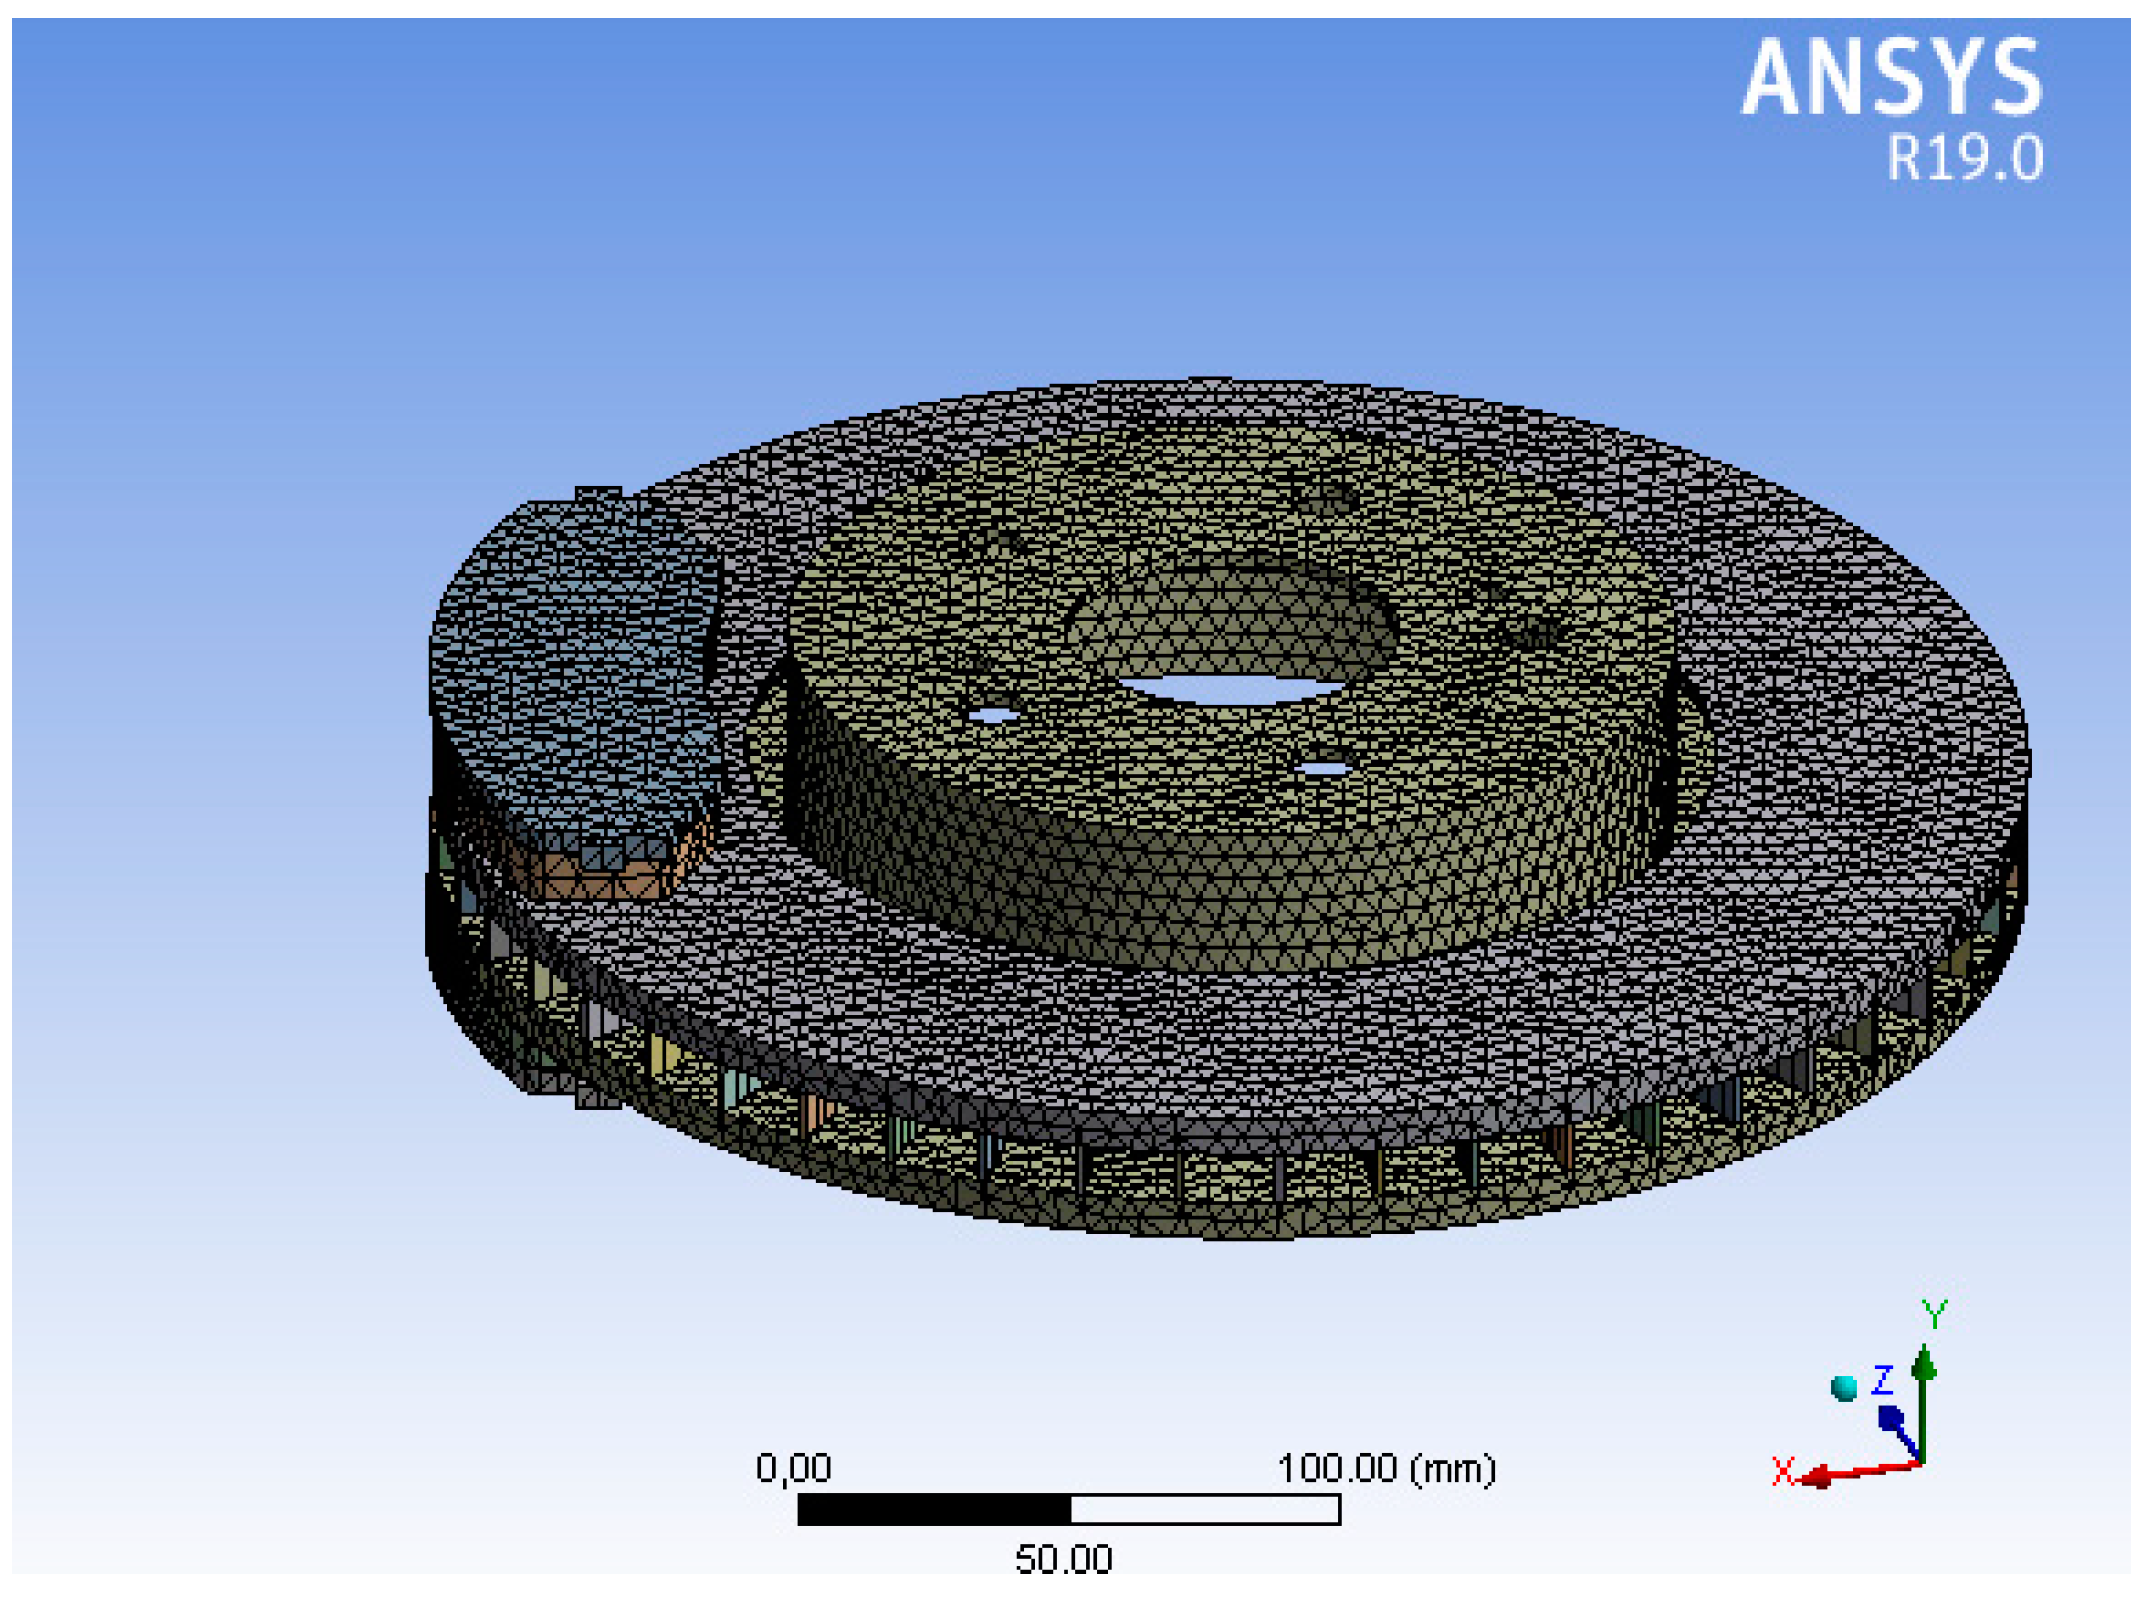
Task: Click the black half of the scale ruler
Action: 933,1509
